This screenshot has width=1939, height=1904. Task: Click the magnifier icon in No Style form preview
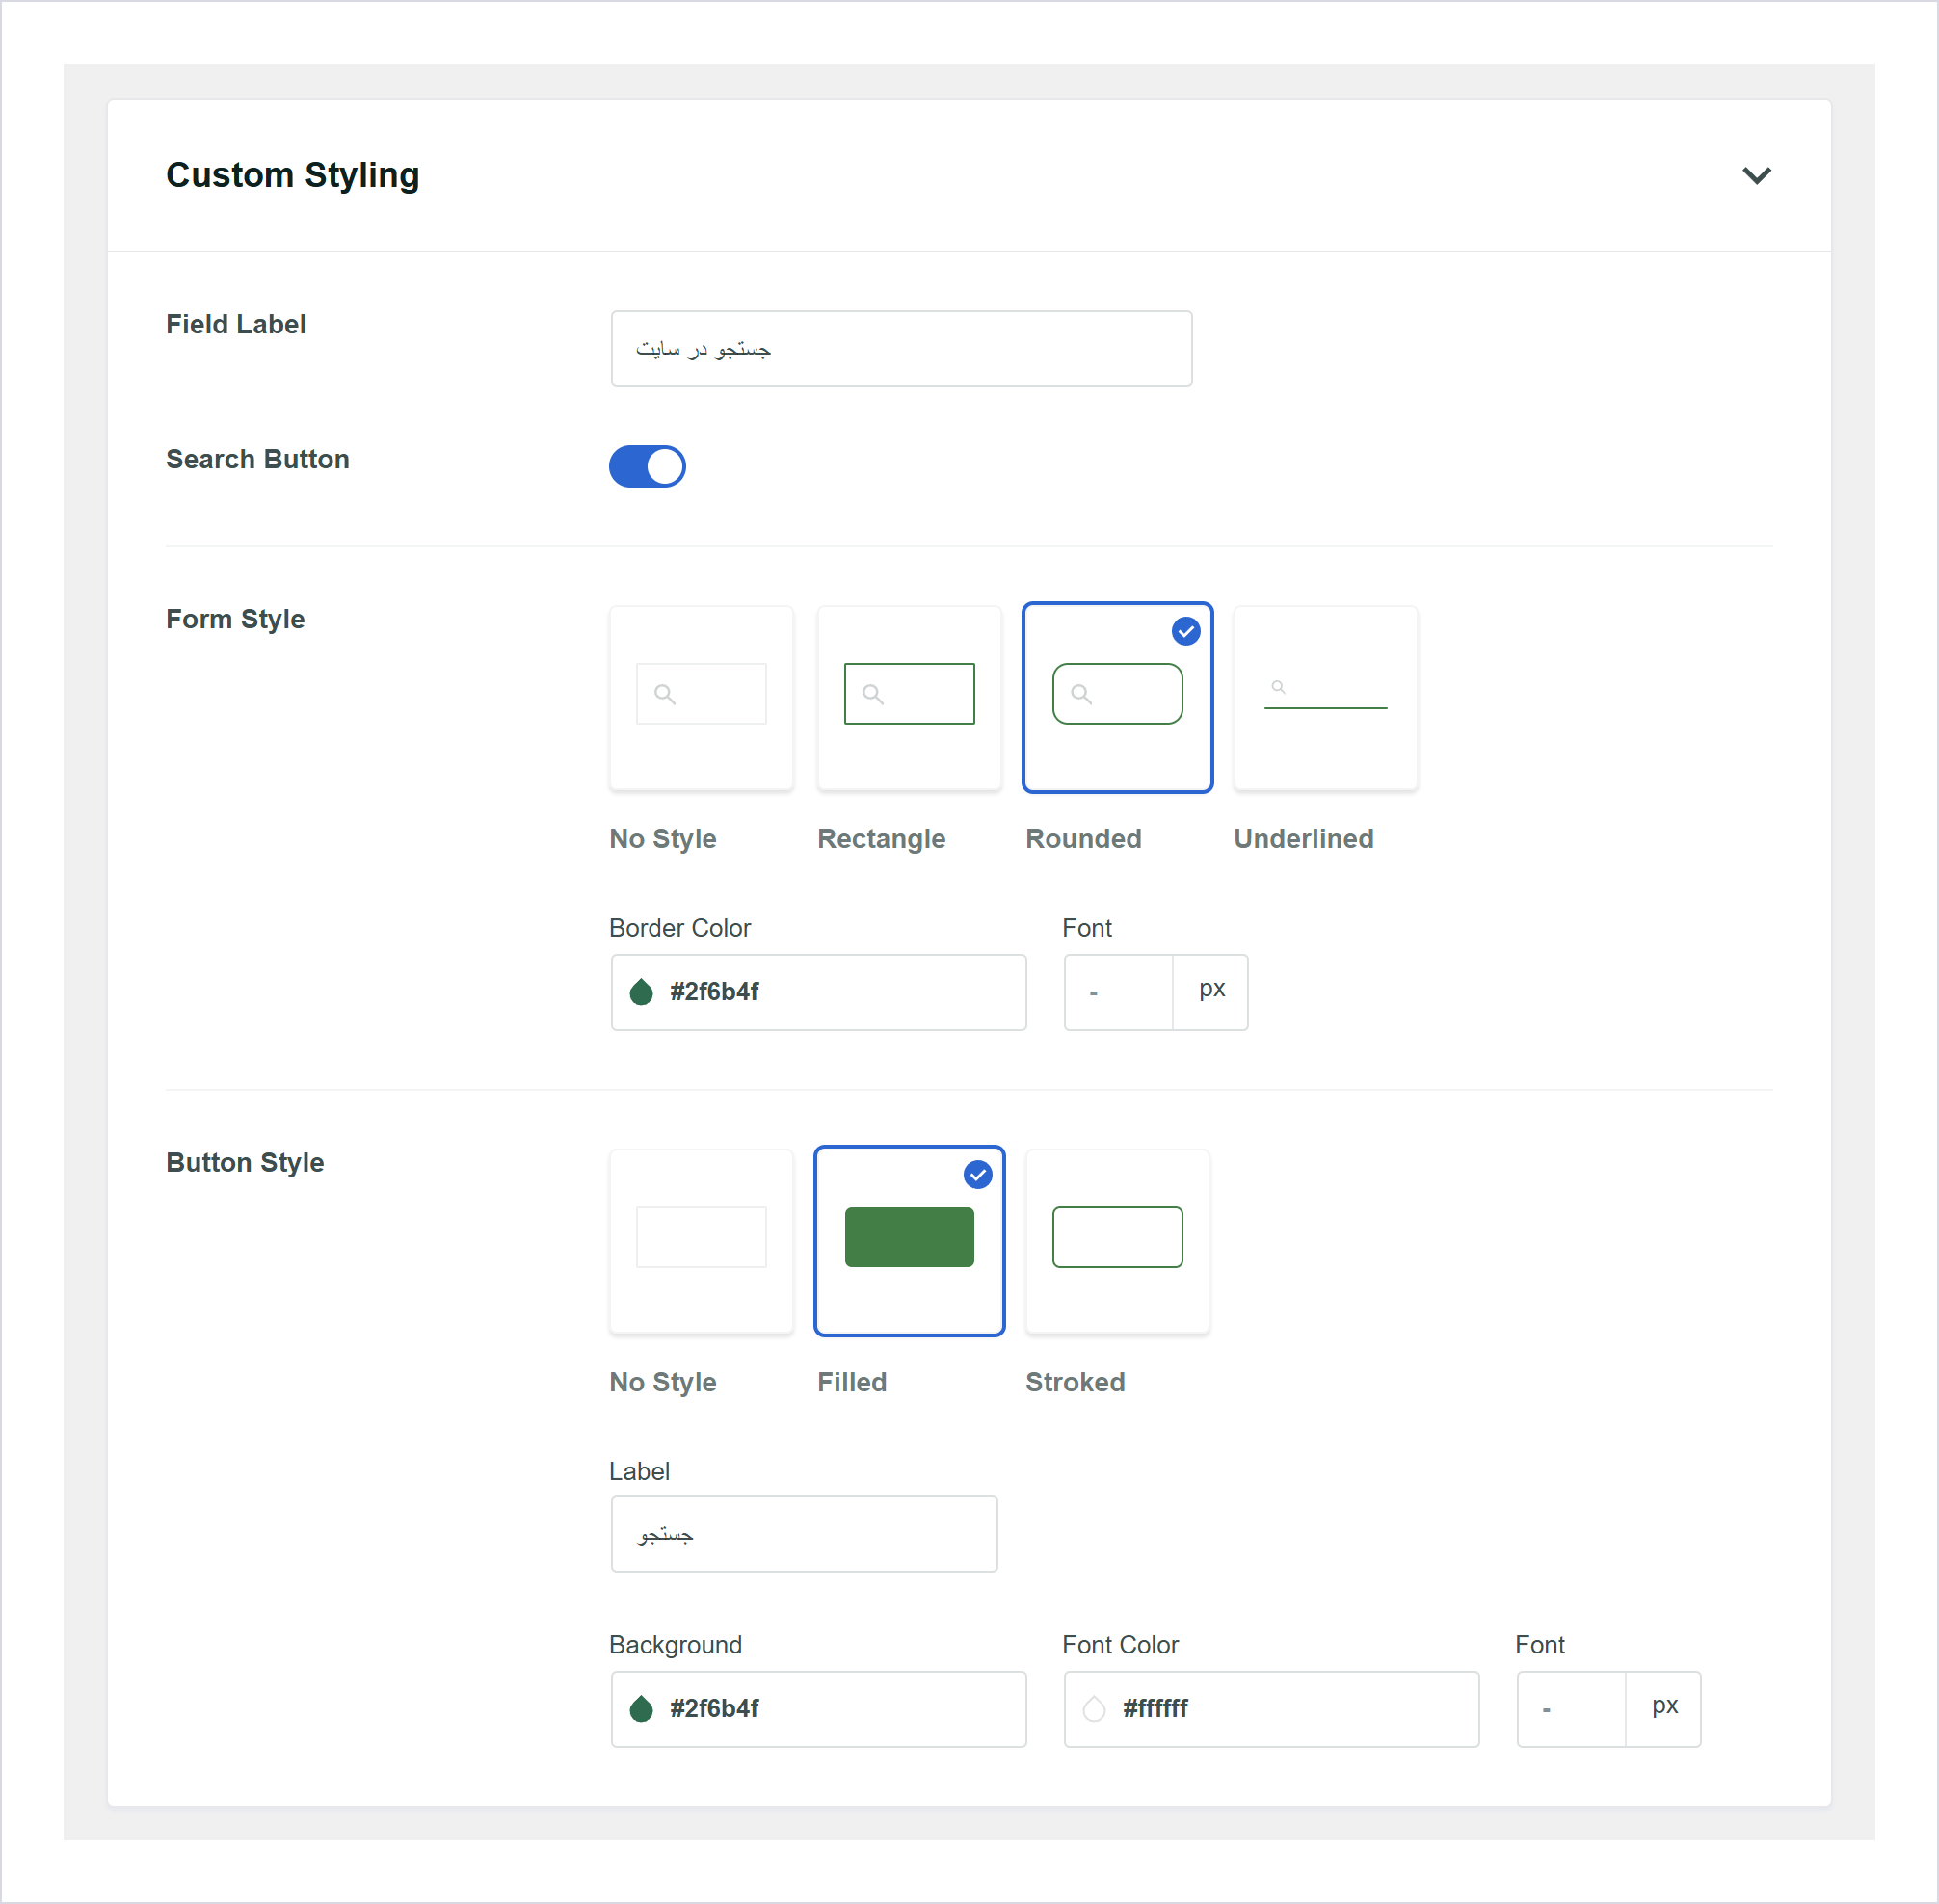(x=665, y=694)
